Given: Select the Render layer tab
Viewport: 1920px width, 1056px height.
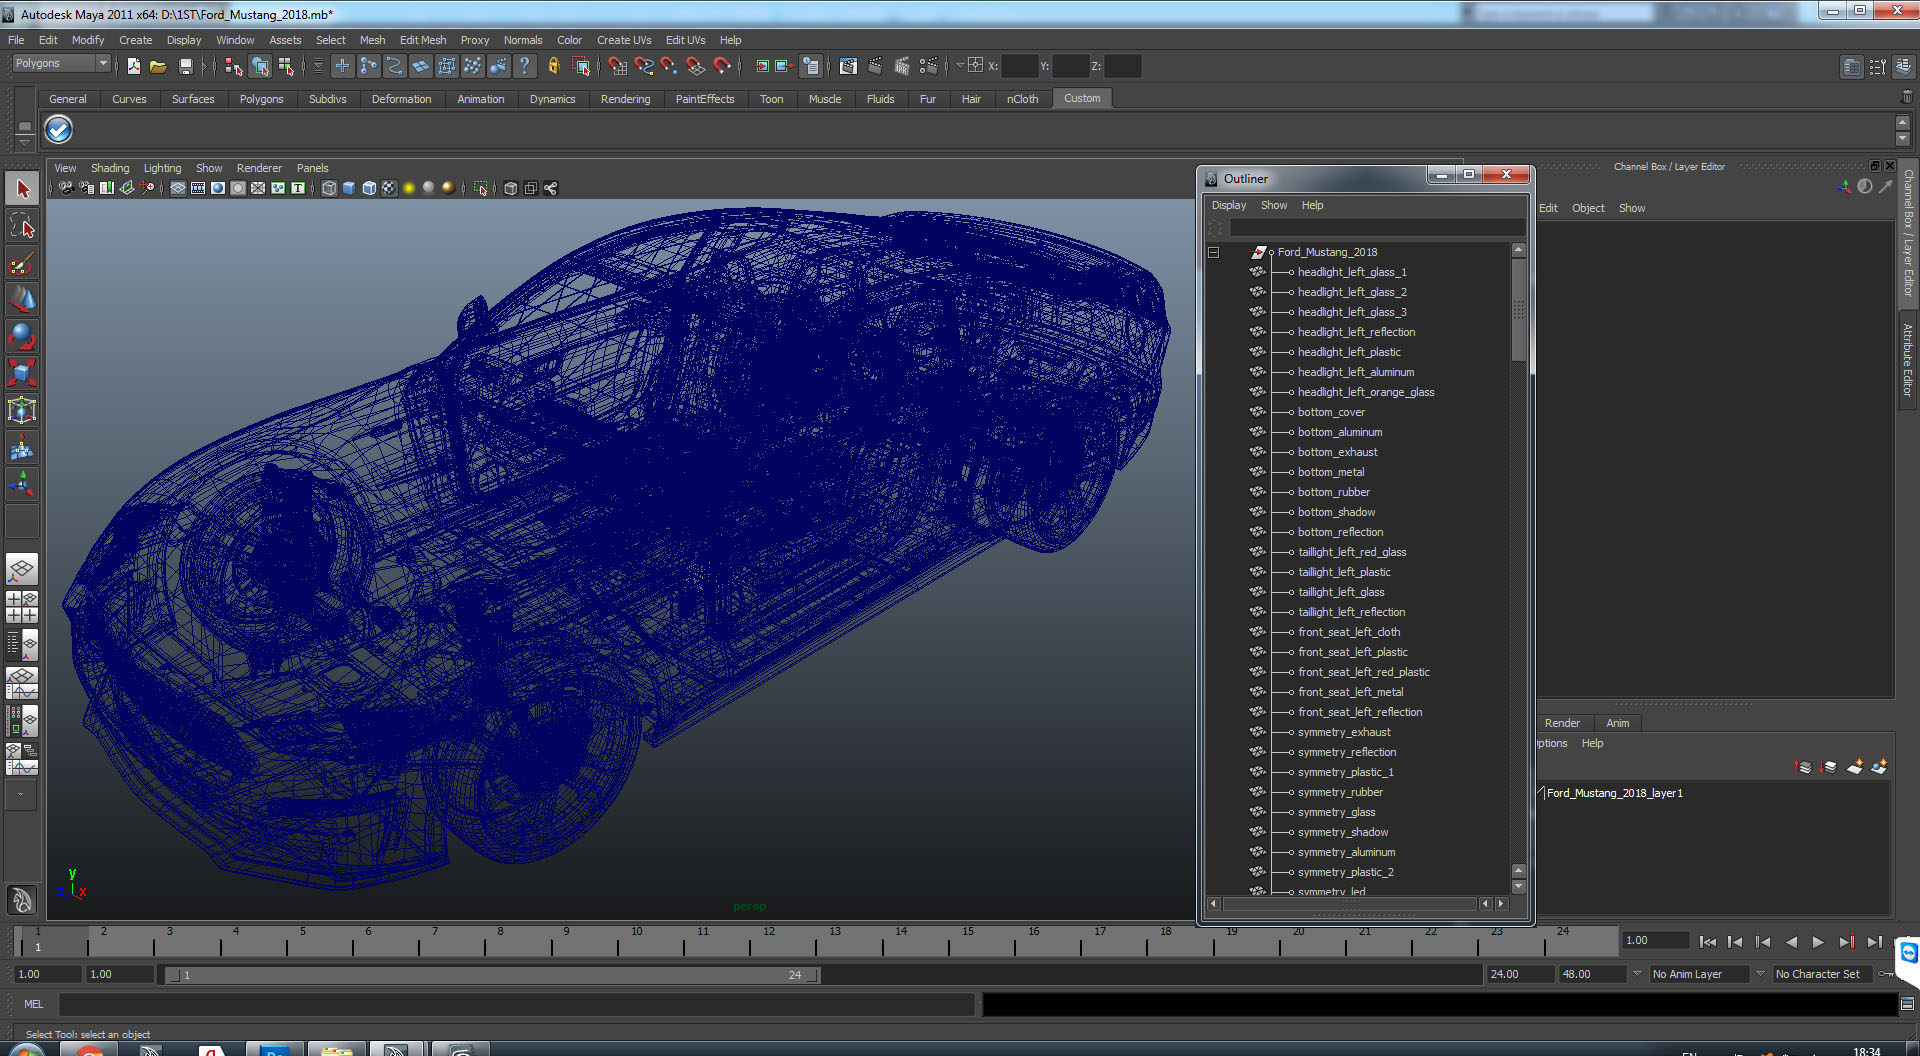Looking at the screenshot, I should coord(1562,723).
